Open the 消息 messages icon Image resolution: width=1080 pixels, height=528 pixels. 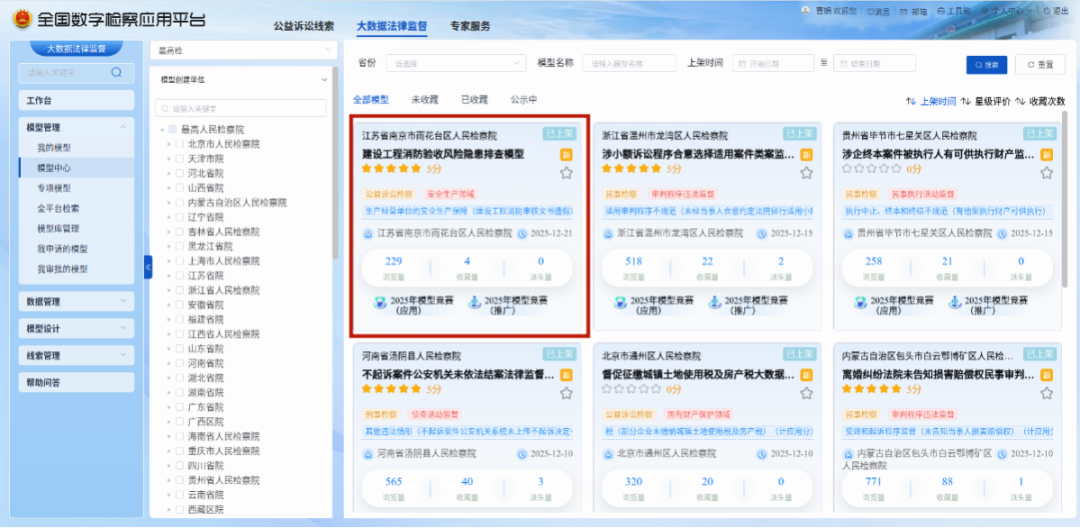pos(871,12)
